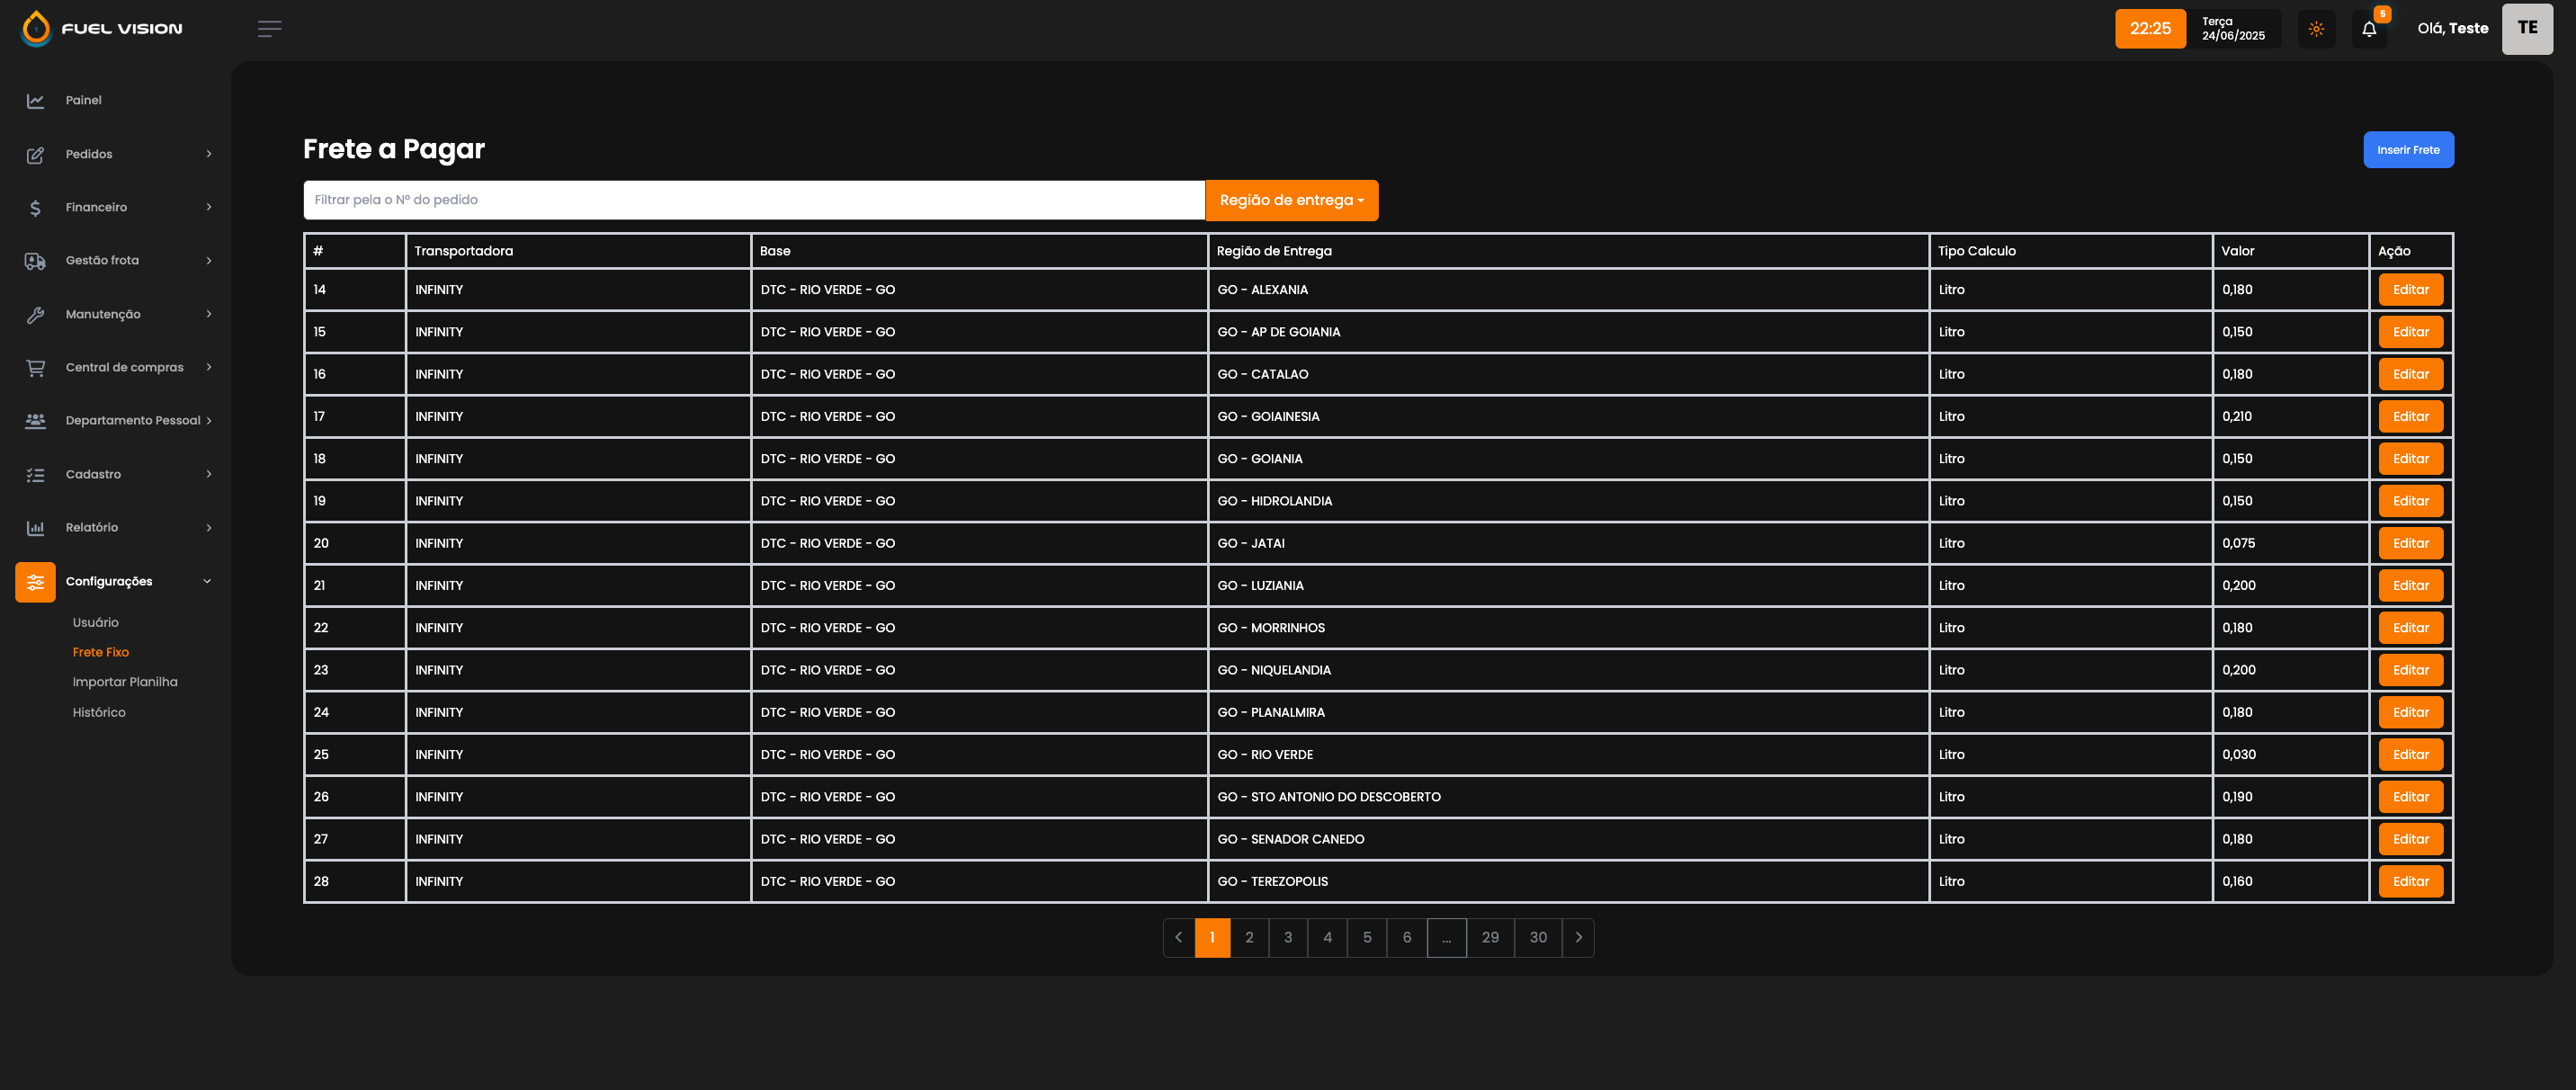The image size is (2576, 1090).
Task: Click the Financeiro dollar icon
Action: 36,208
